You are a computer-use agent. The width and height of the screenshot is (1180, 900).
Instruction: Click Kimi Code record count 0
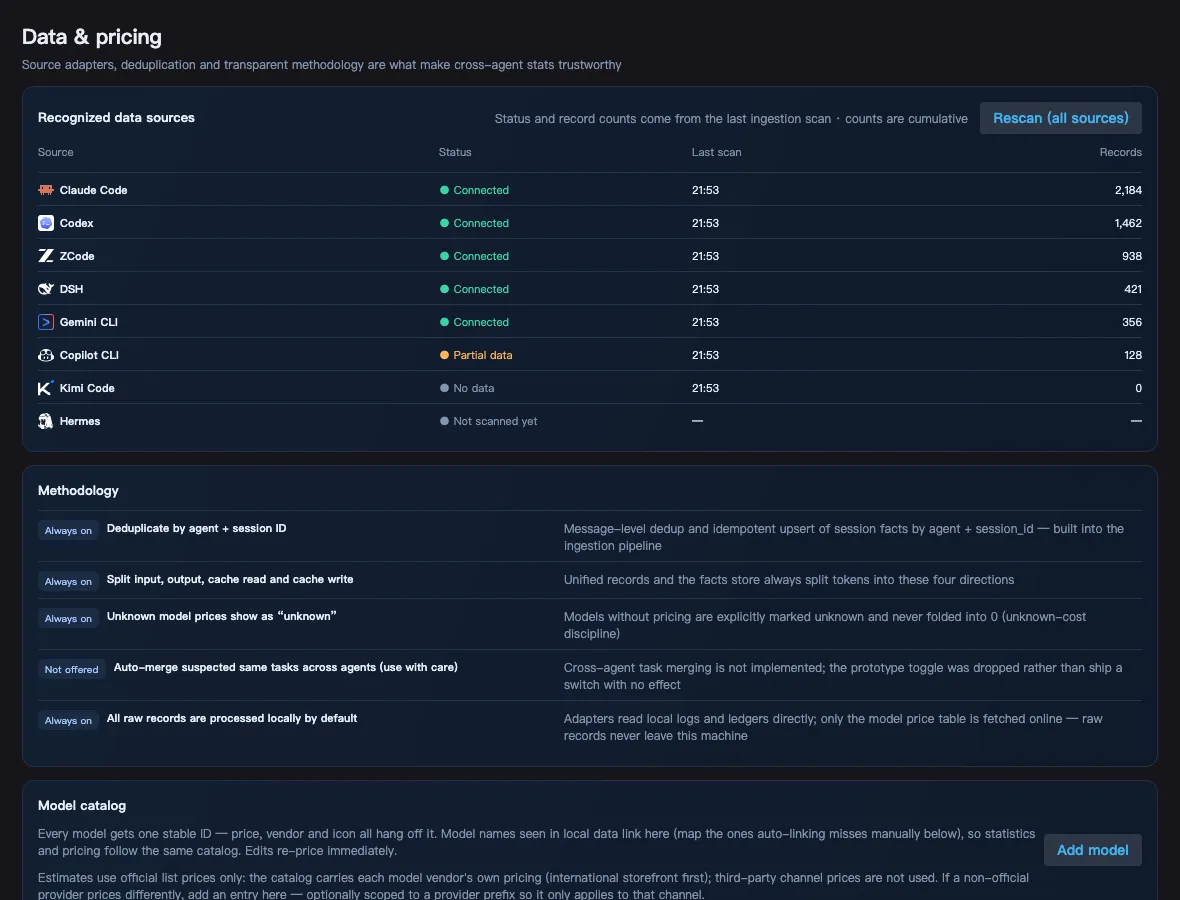(x=1139, y=388)
